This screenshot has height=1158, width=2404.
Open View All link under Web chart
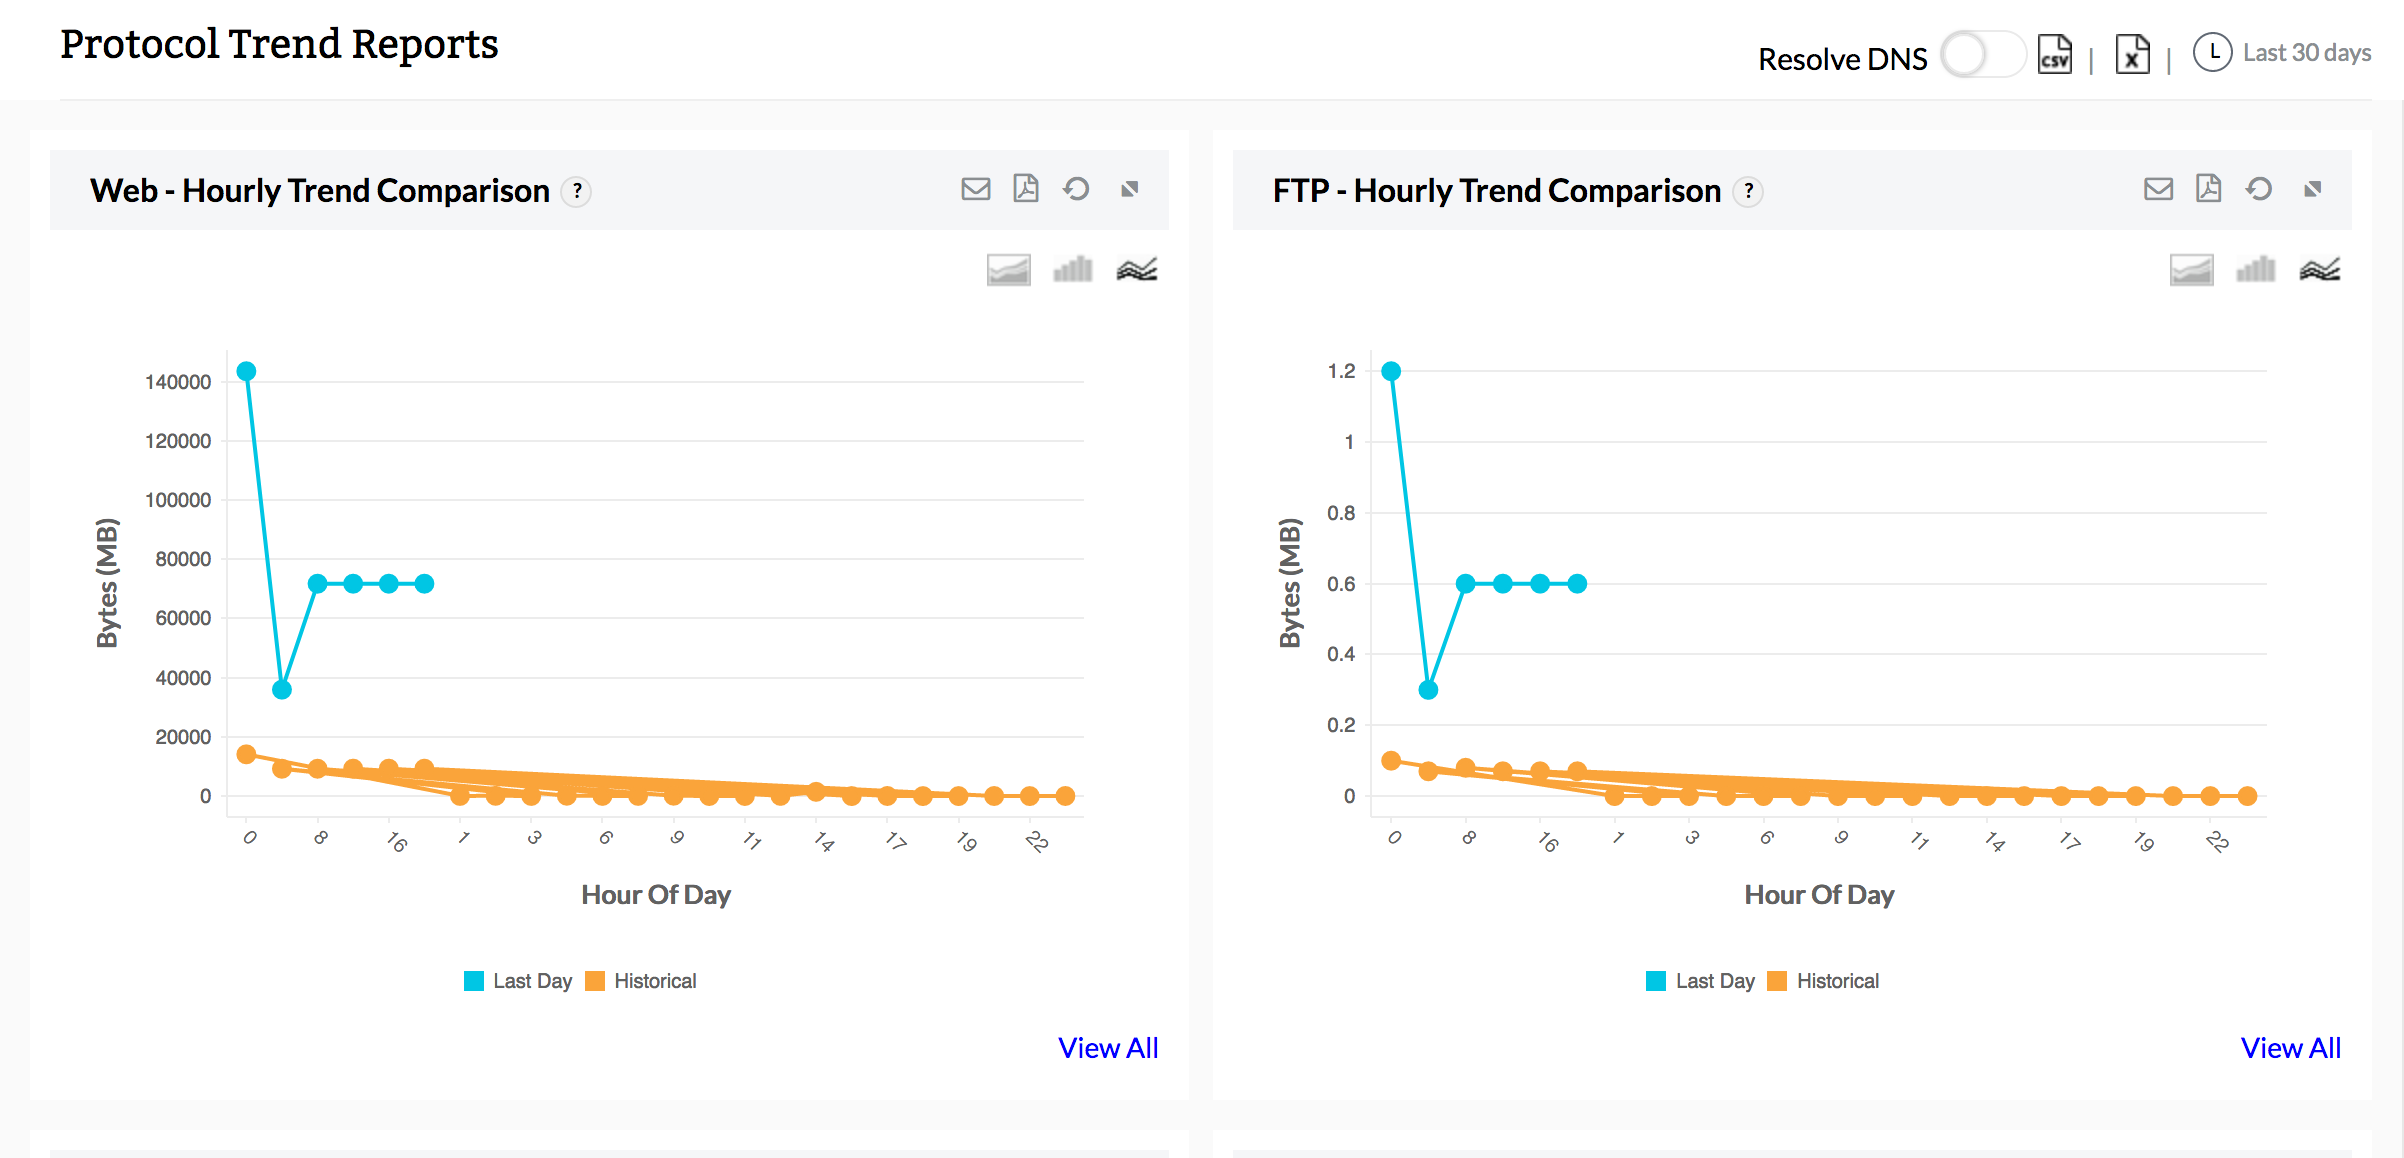click(1108, 1048)
